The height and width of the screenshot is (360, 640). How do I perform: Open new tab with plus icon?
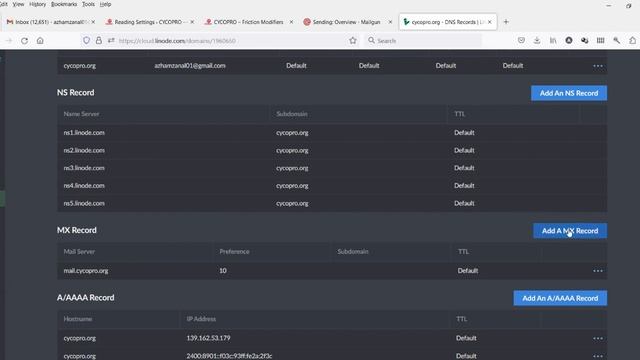506,22
